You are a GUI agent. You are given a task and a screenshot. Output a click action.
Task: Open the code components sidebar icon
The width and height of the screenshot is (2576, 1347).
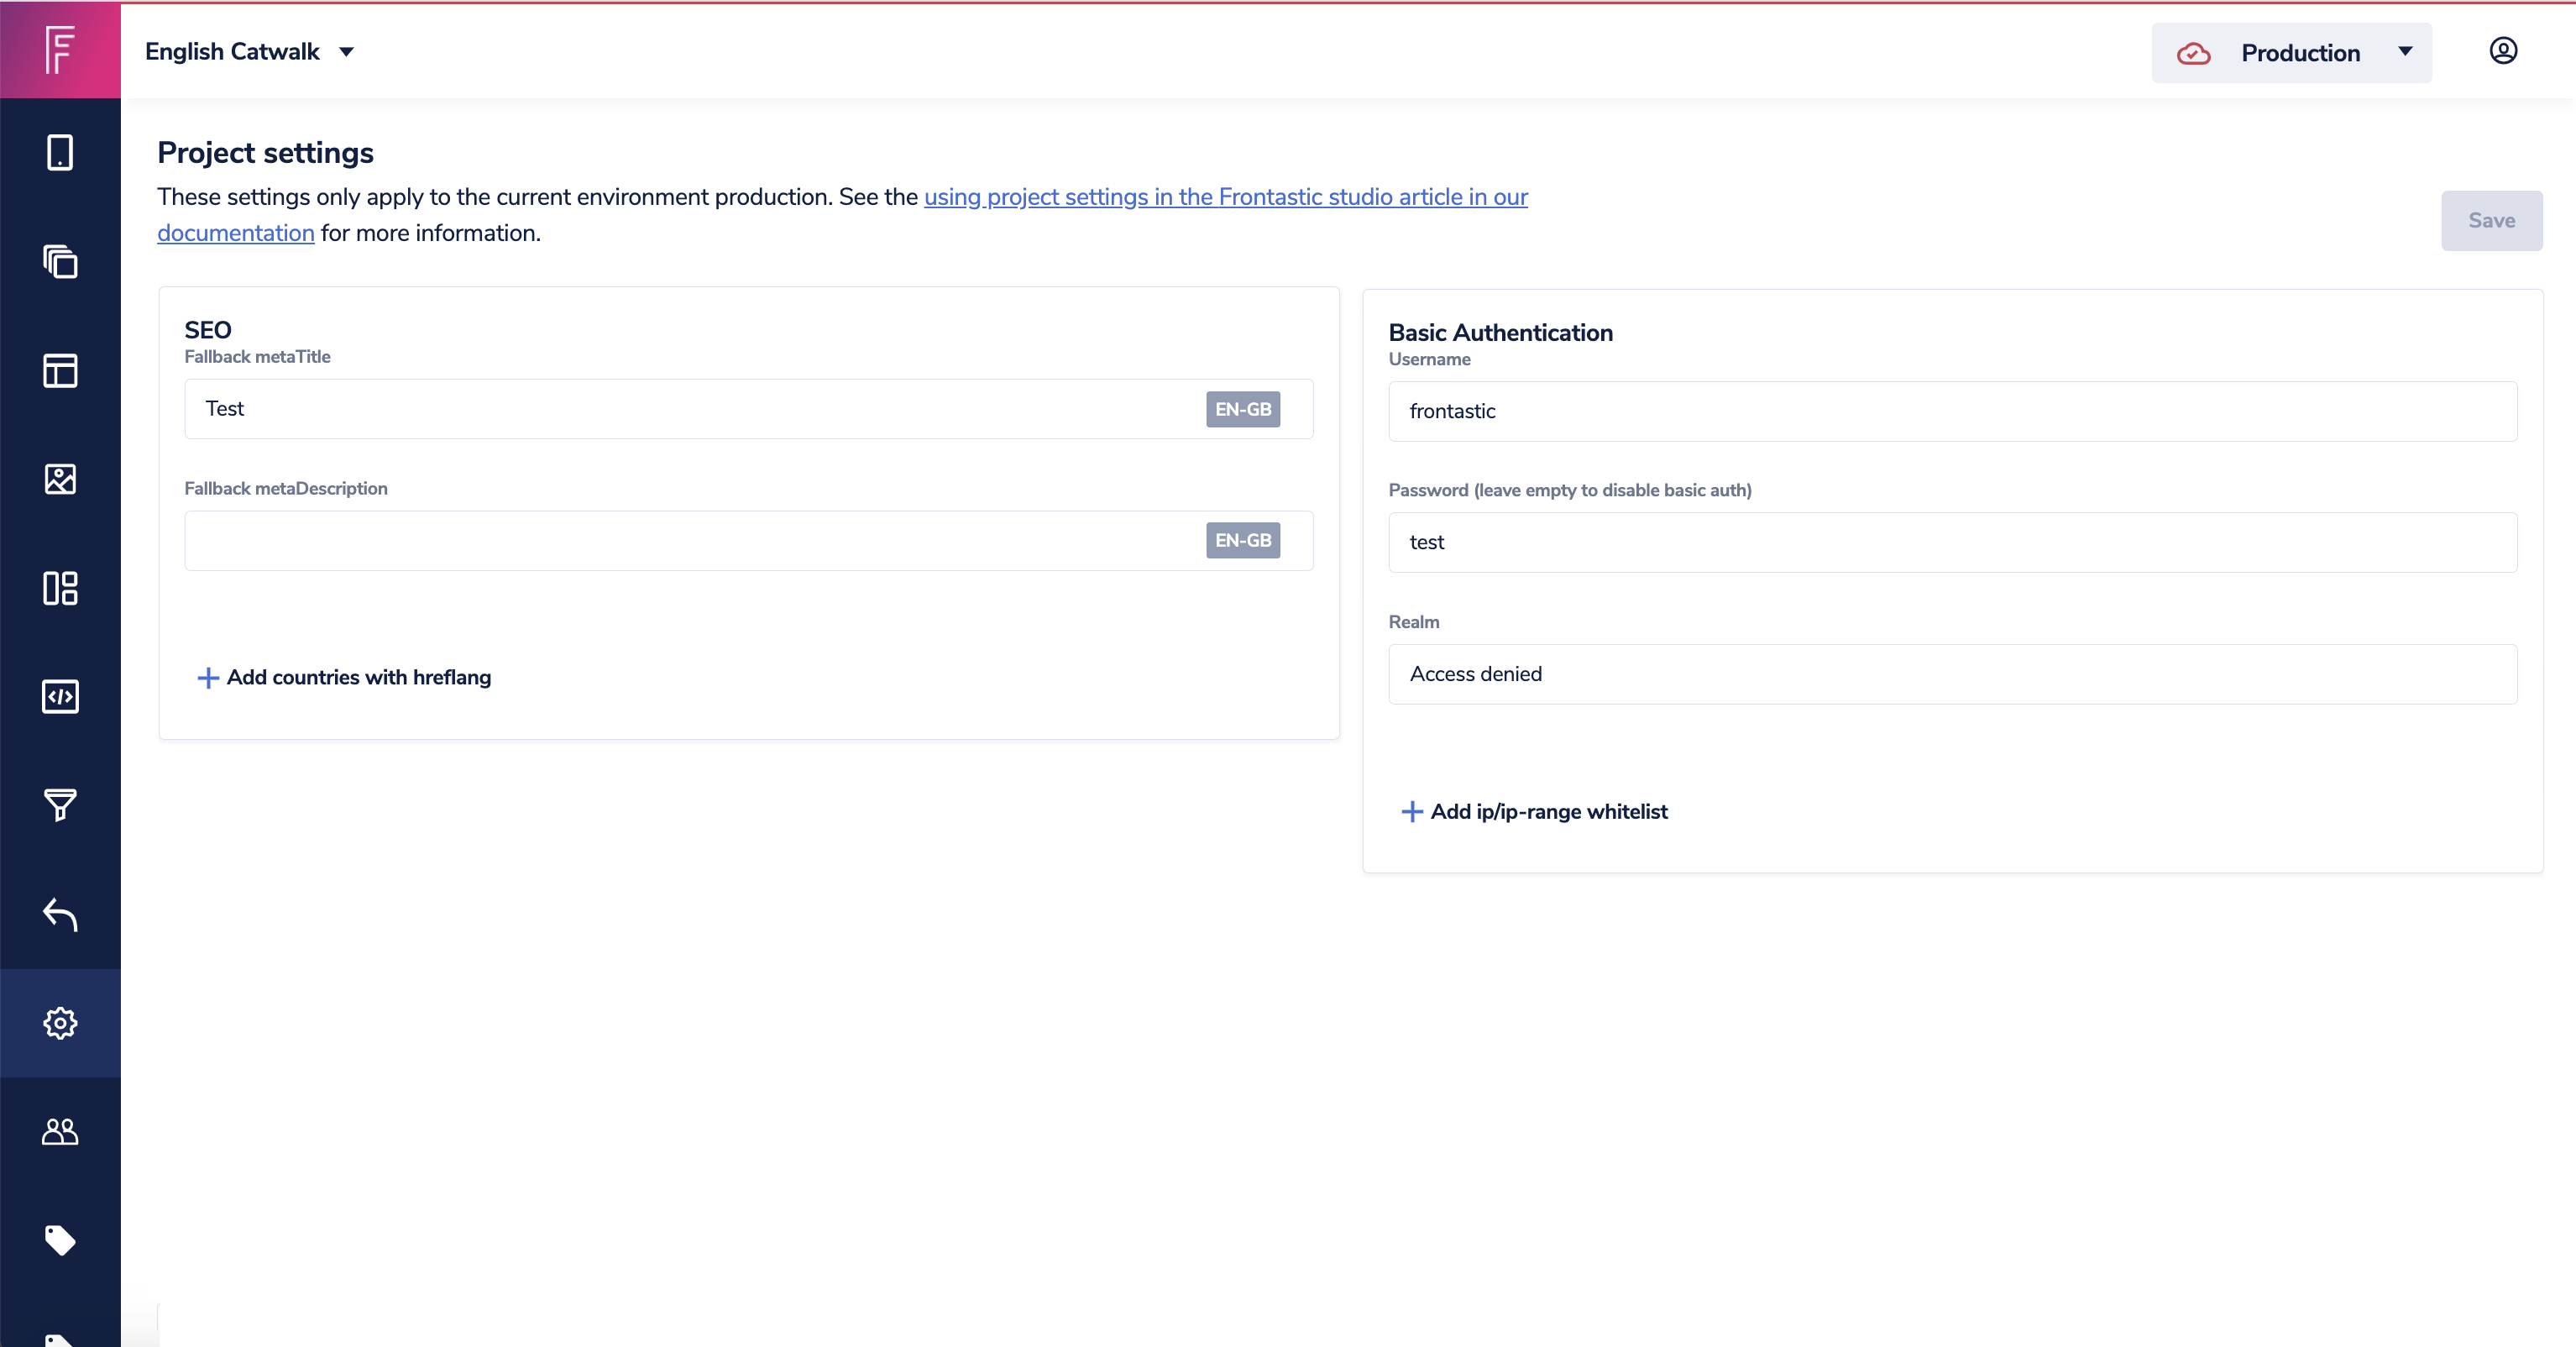point(60,697)
